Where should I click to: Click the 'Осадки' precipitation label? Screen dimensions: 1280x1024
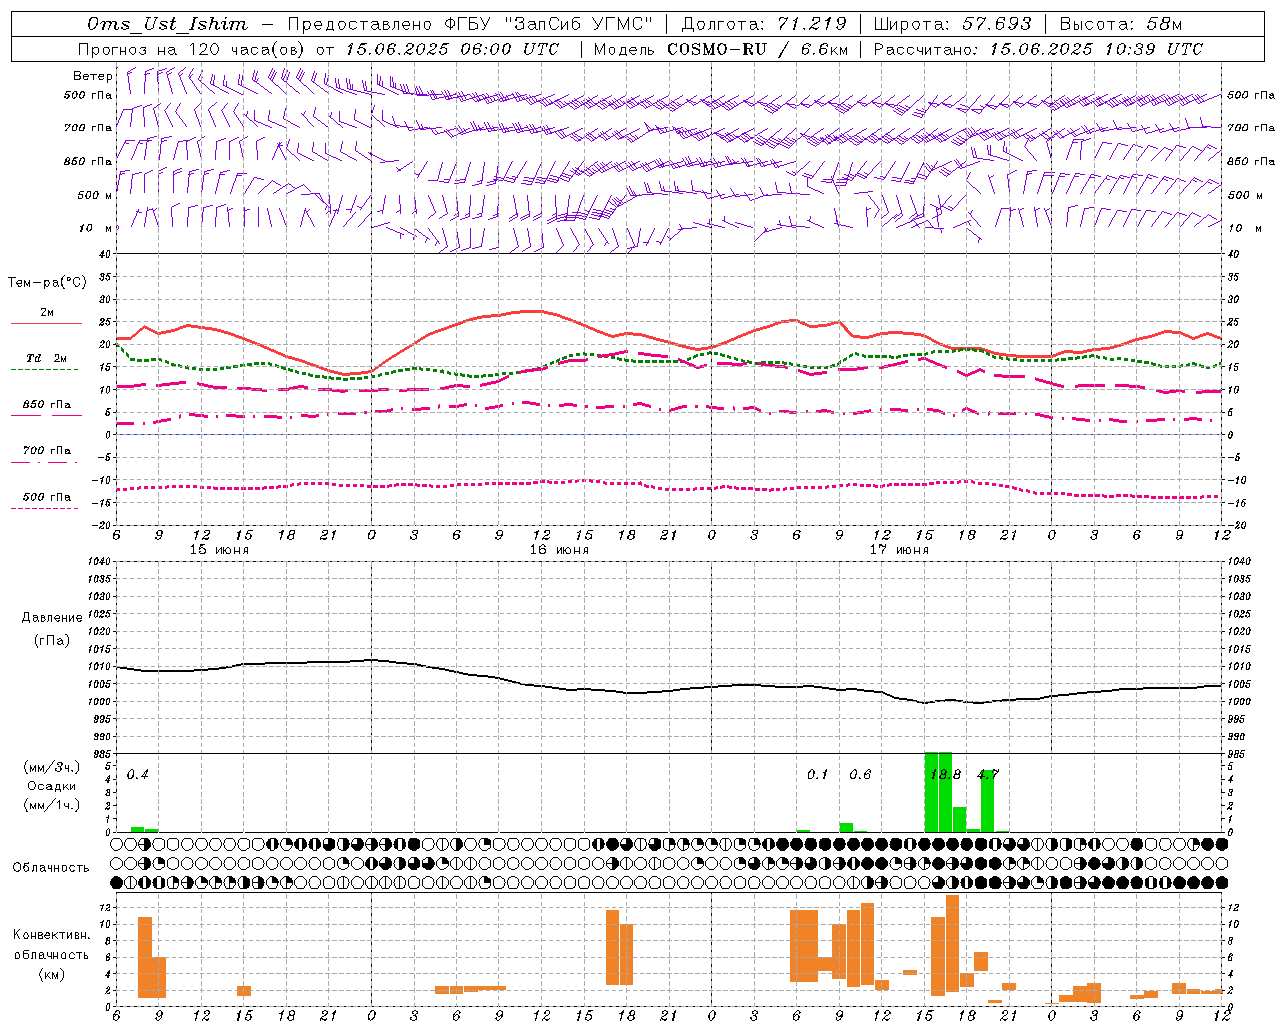point(51,786)
